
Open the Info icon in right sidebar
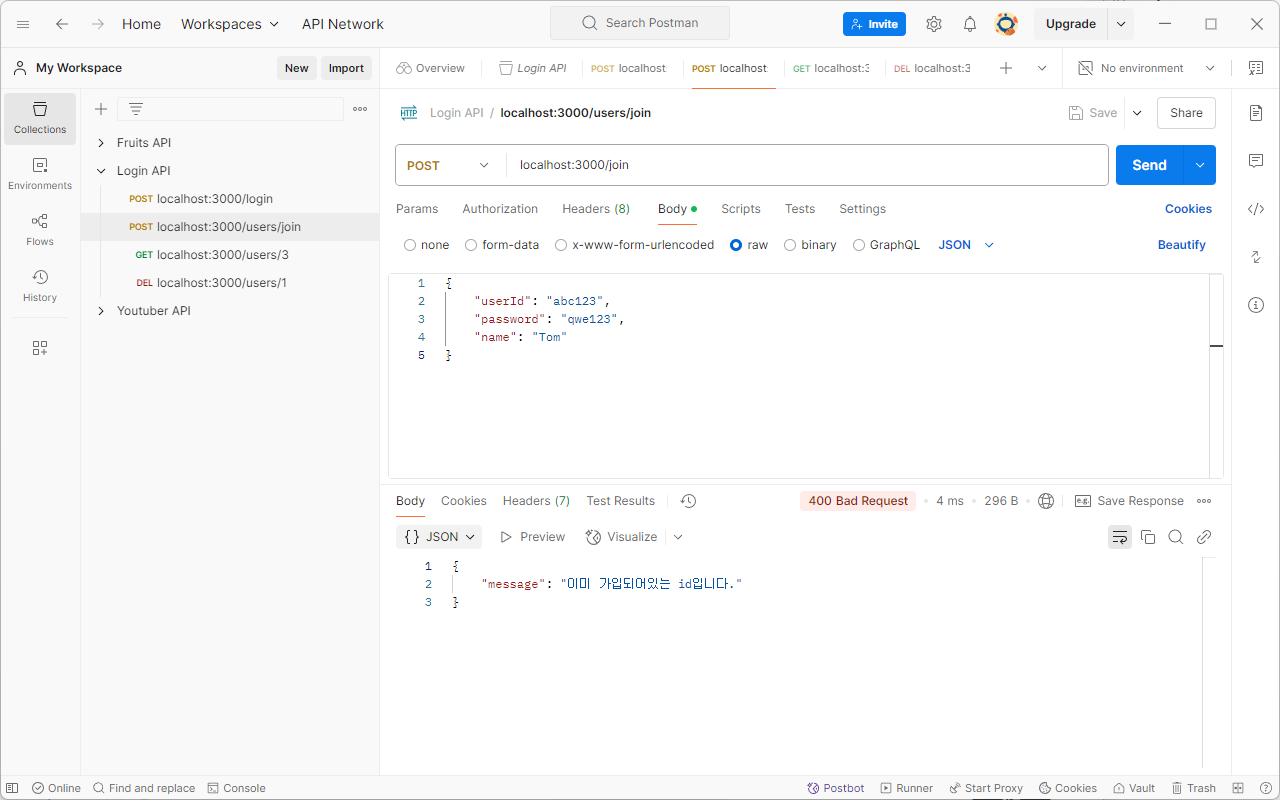tap(1256, 305)
